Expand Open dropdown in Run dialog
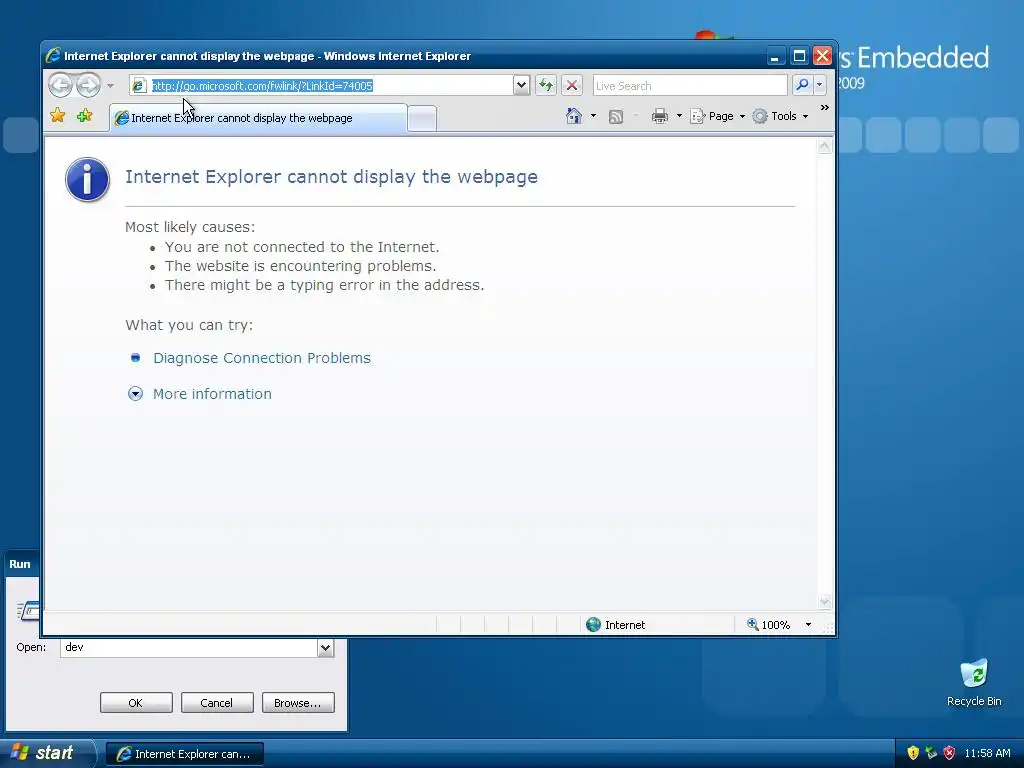Image resolution: width=1024 pixels, height=768 pixels. pyautogui.click(x=325, y=647)
